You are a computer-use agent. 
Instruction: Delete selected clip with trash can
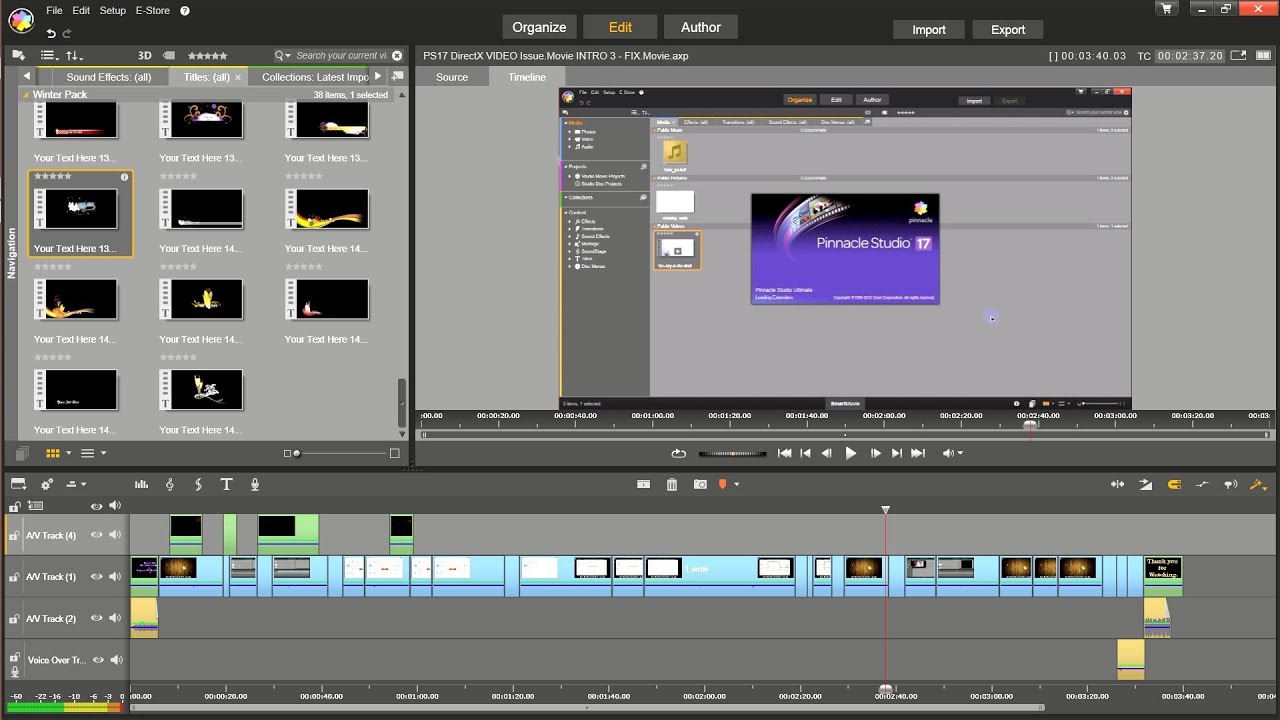672,484
